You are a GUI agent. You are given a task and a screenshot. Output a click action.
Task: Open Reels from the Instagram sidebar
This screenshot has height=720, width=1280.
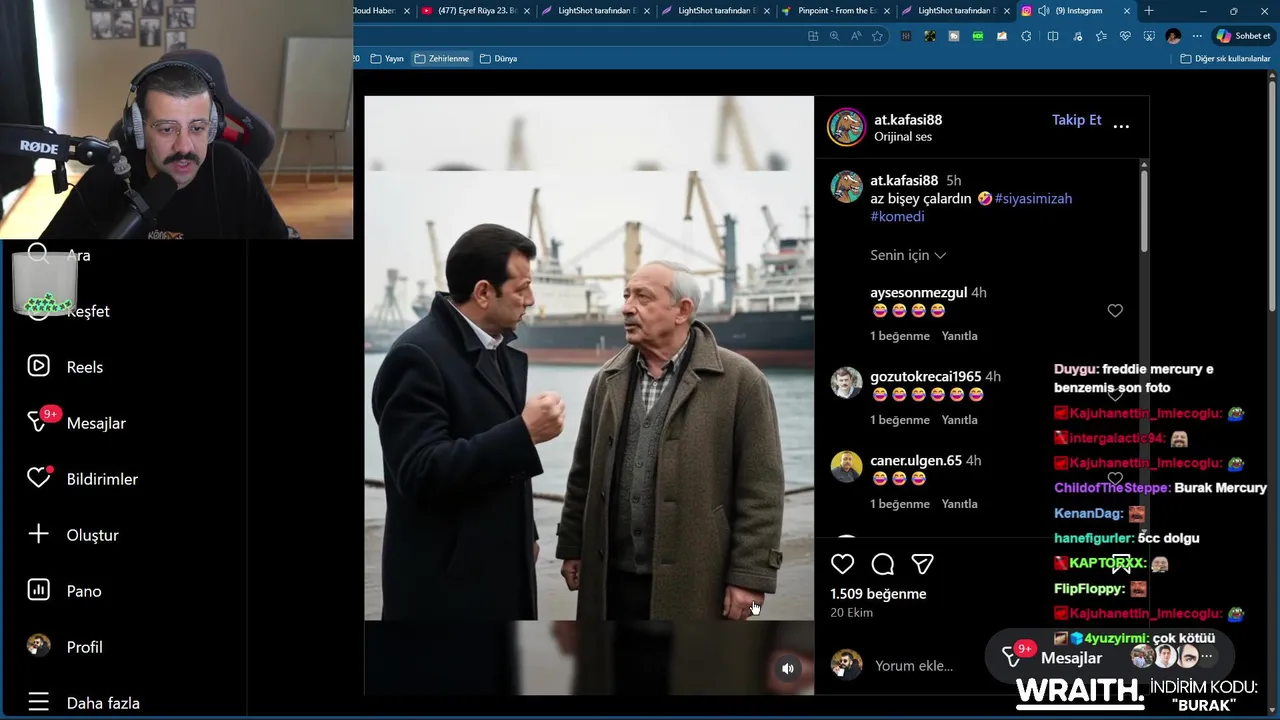[66, 367]
